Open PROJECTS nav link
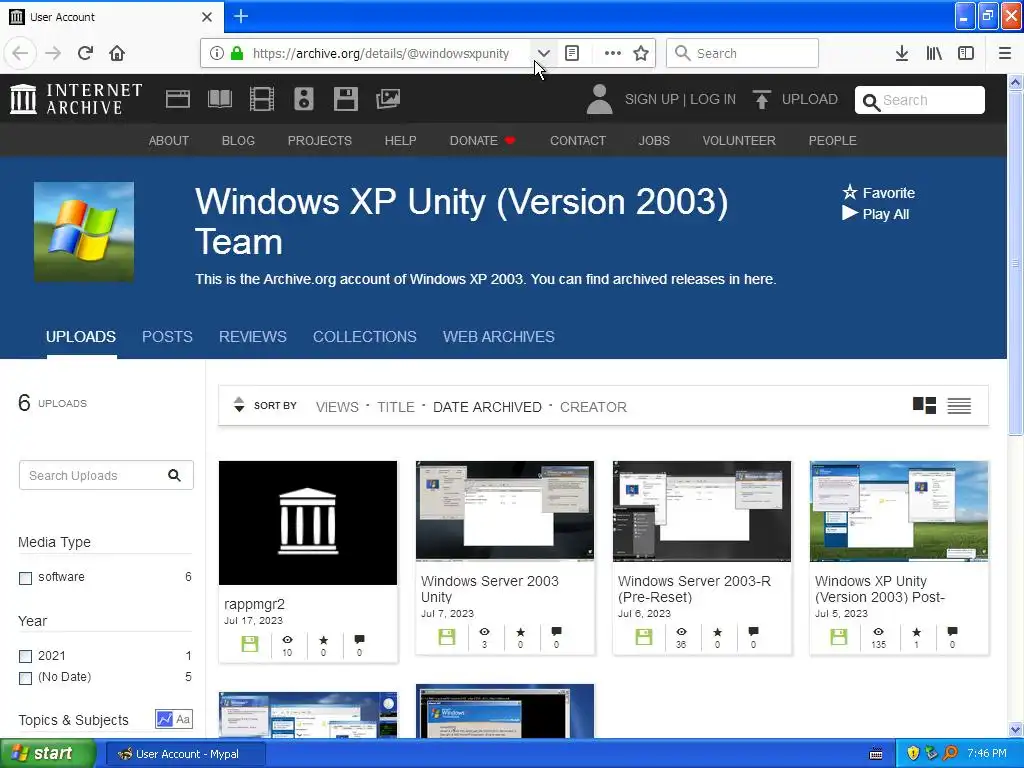Screen dimensions: 1024x768 [x=320, y=140]
